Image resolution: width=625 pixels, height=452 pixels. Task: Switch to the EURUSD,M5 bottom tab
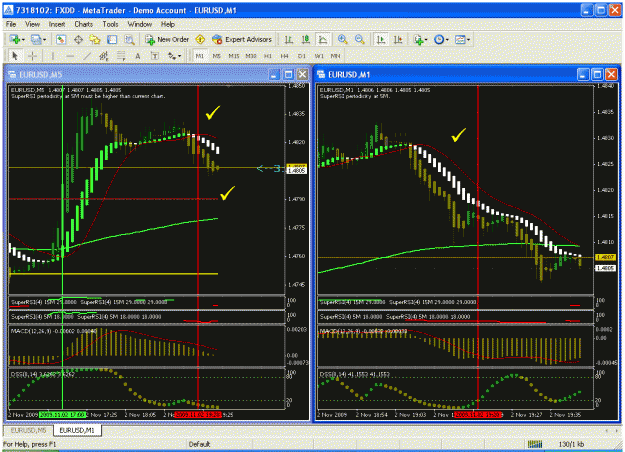point(28,430)
